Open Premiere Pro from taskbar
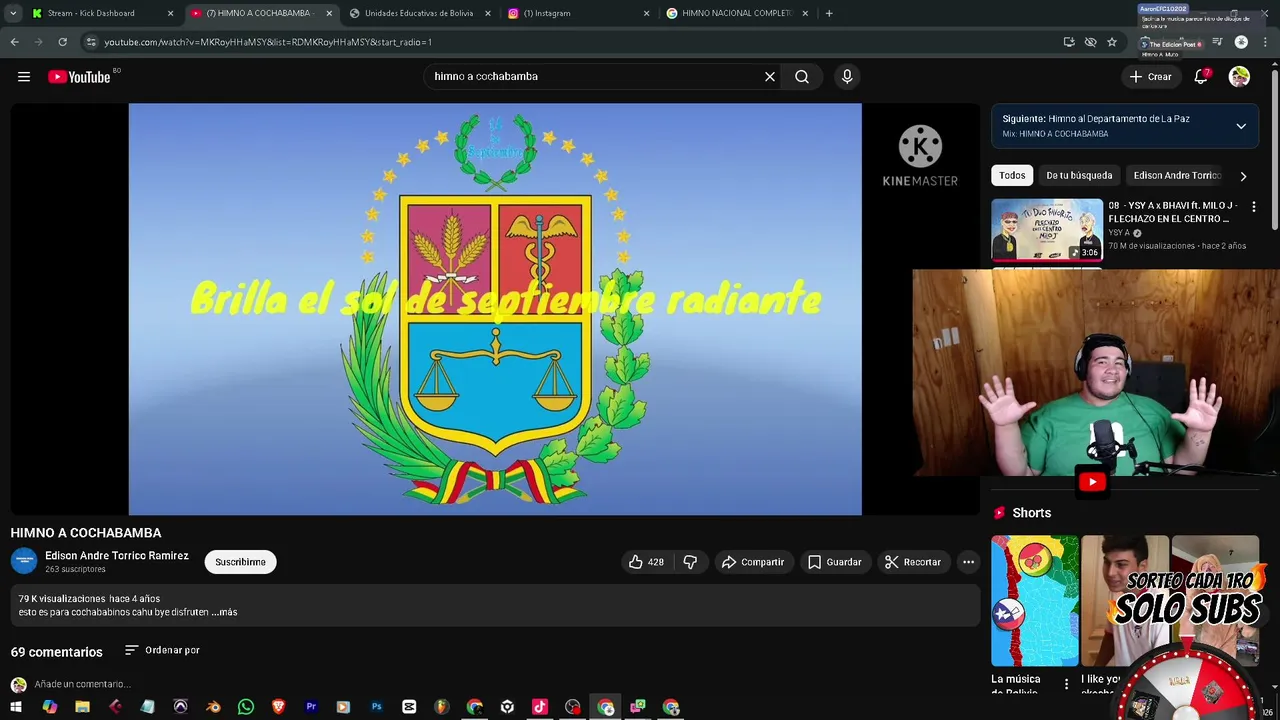This screenshot has width=1280, height=720. pyautogui.click(x=311, y=707)
